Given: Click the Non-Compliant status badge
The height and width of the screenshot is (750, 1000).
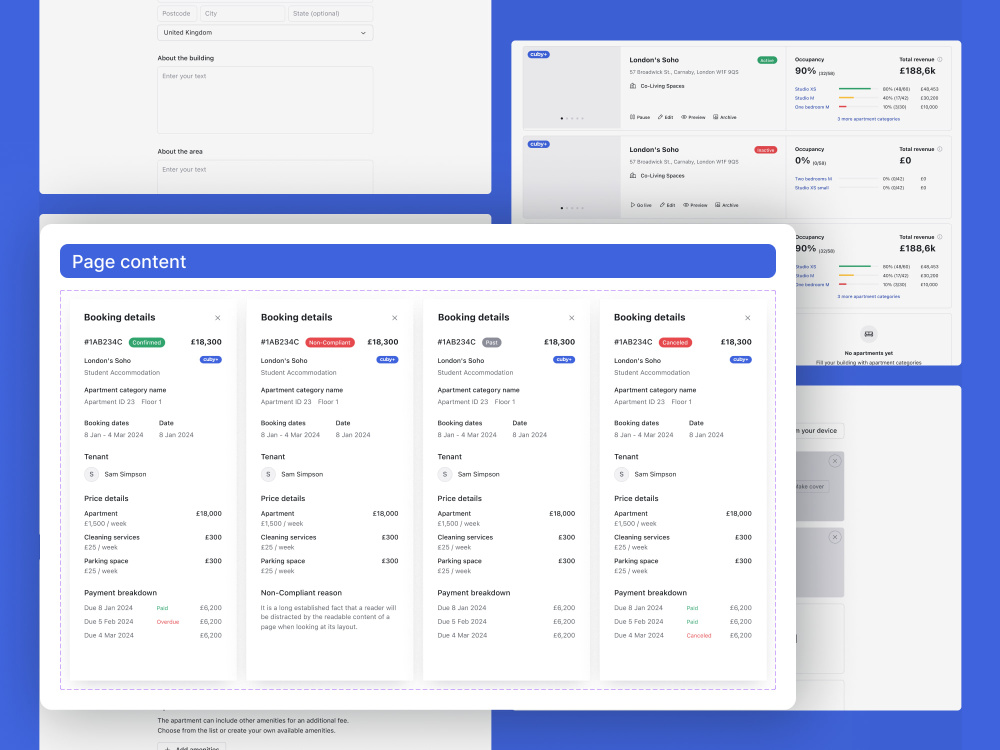Looking at the screenshot, I should click(x=330, y=342).
